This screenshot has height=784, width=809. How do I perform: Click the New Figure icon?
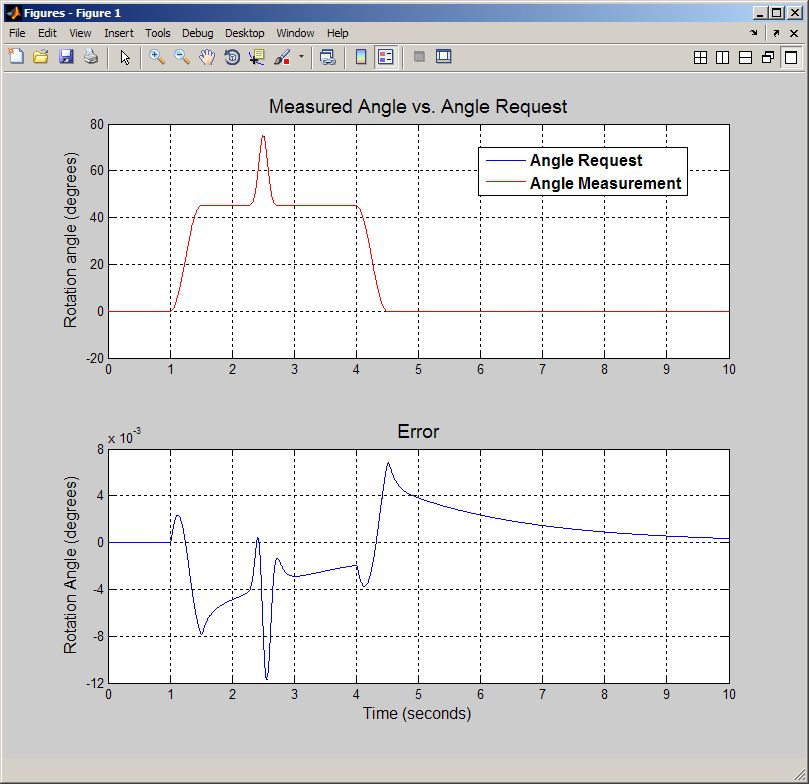(16, 57)
